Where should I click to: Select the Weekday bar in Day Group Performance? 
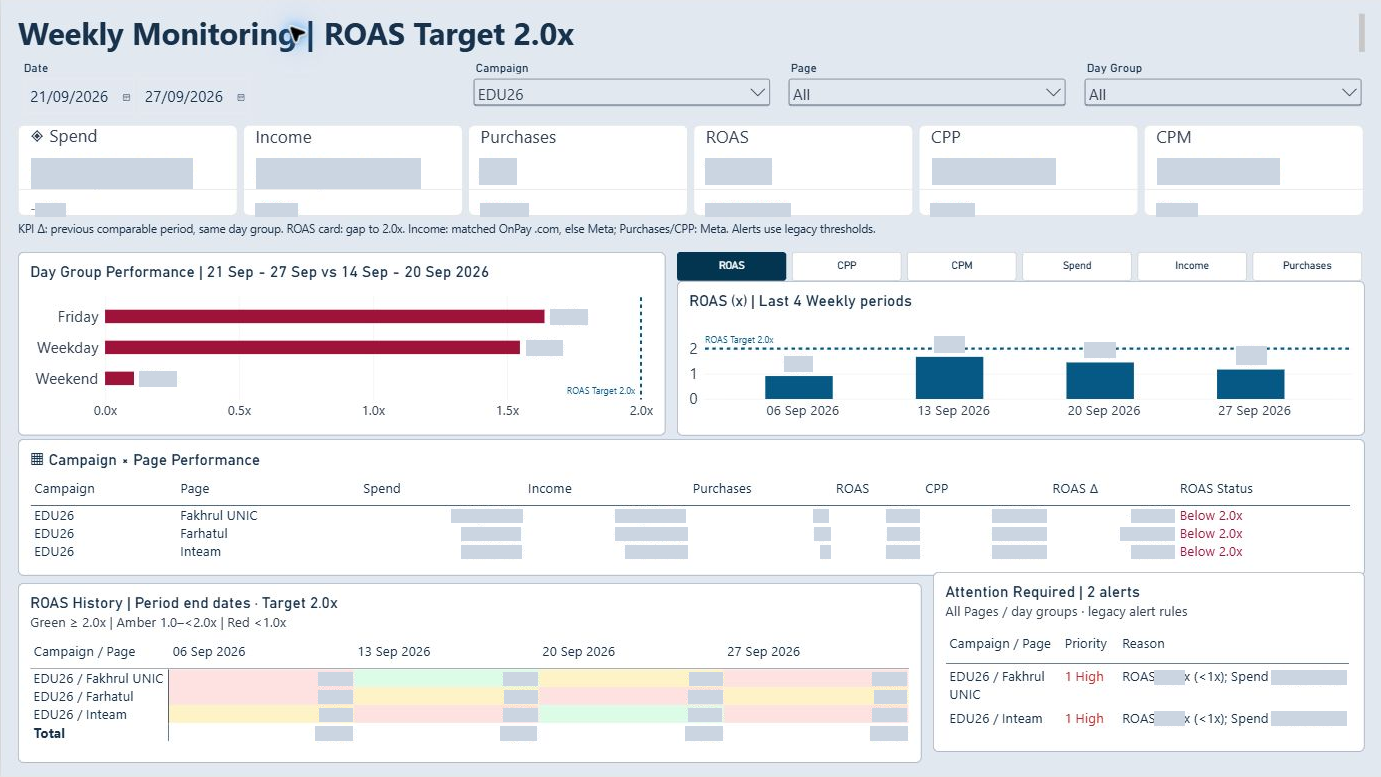[313, 348]
